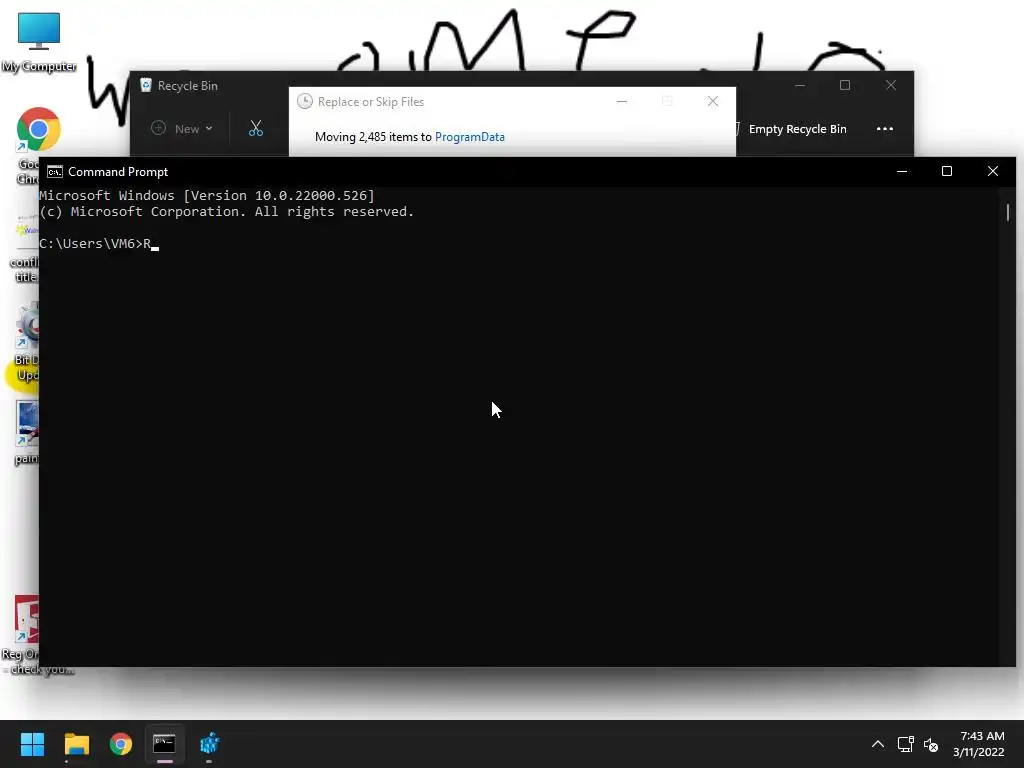Image resolution: width=1024 pixels, height=768 pixels.
Task: Click the 'Replace or Skip Files' title text
Action: point(371,102)
